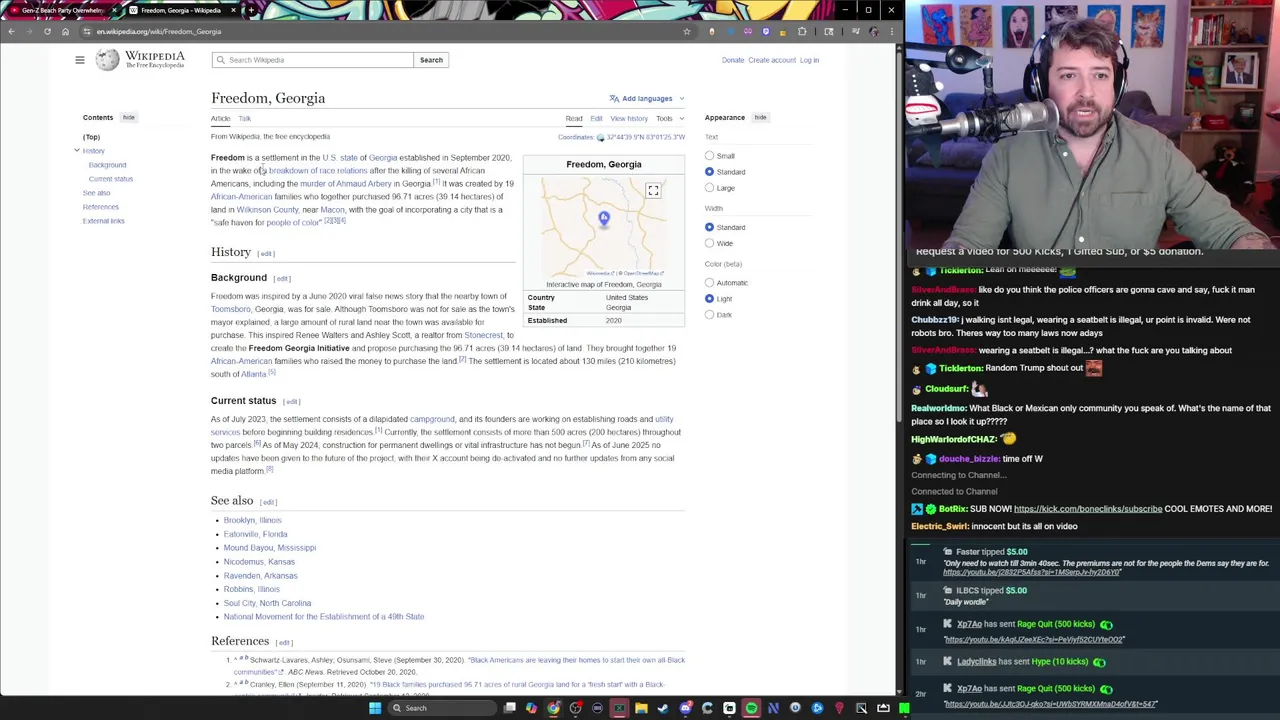Hide the Contents sidebar

point(128,117)
